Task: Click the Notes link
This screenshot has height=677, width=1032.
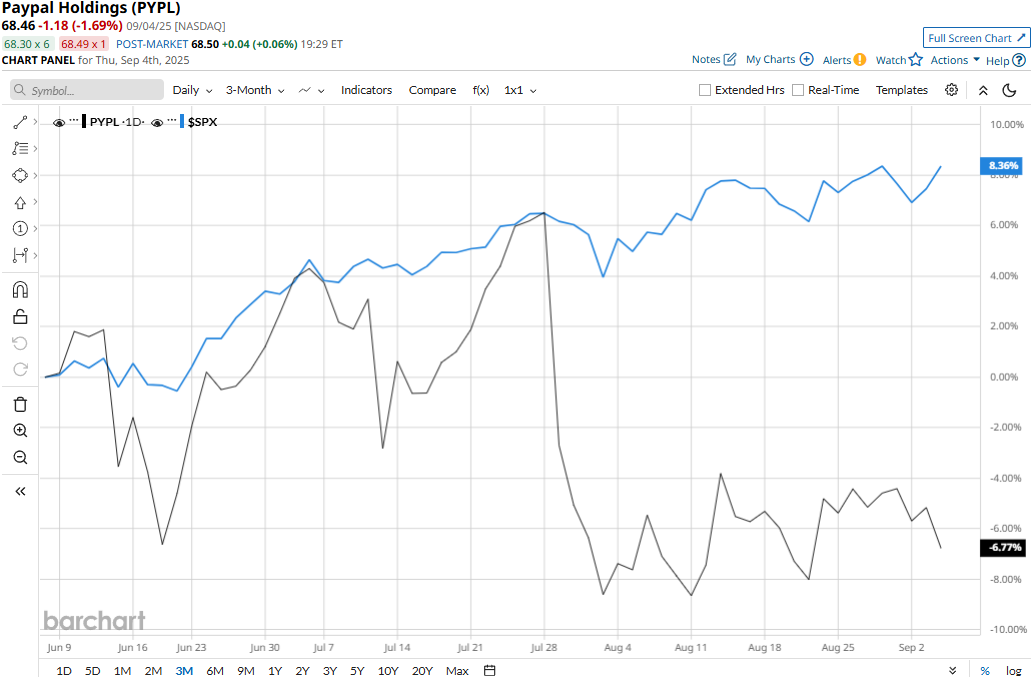Action: 706,59
